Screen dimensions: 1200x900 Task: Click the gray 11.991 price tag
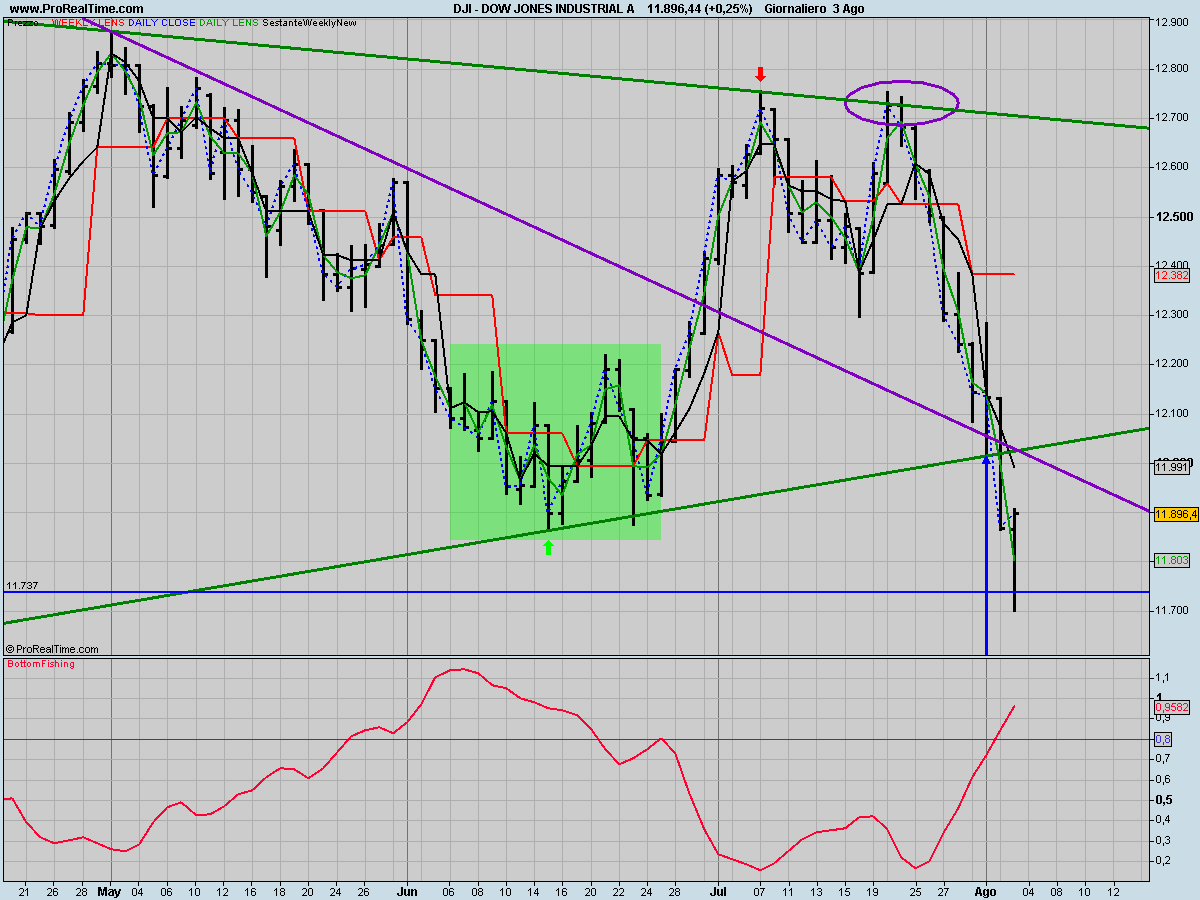click(1171, 467)
